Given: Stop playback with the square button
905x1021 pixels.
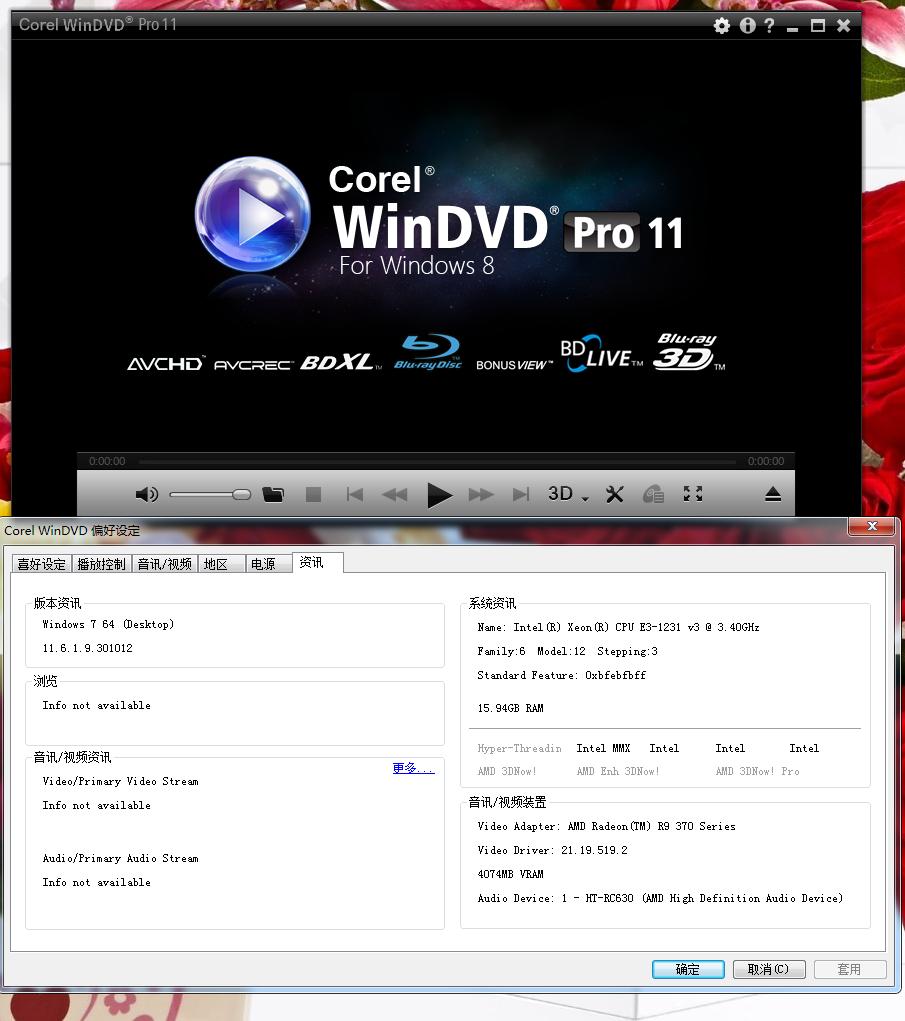Looking at the screenshot, I should tap(313, 494).
